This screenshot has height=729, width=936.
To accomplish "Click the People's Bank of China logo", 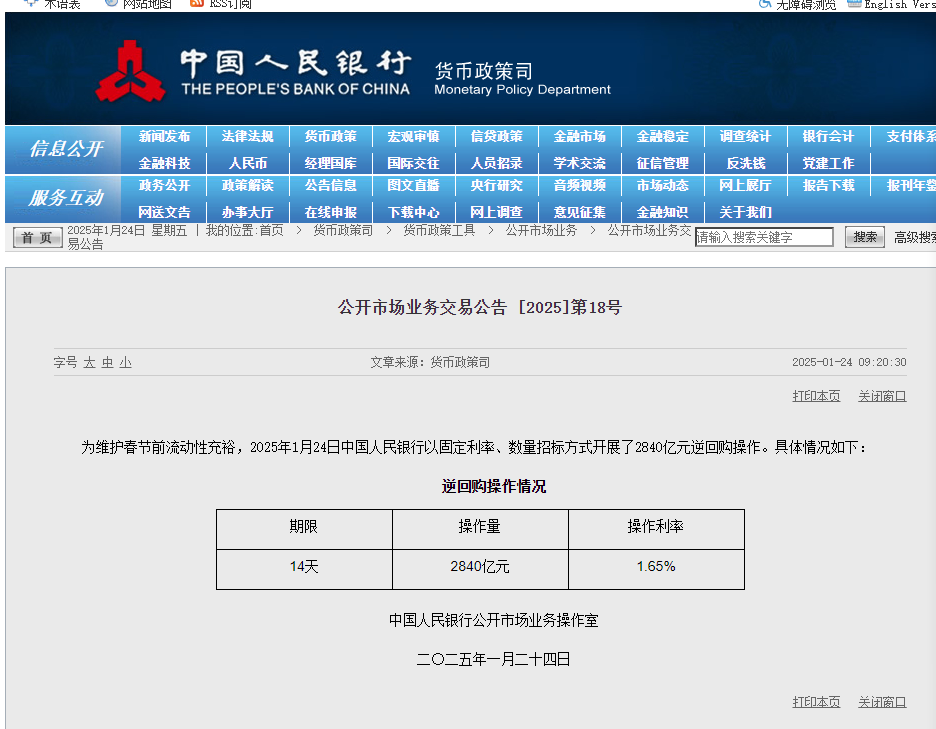I will 130,70.
